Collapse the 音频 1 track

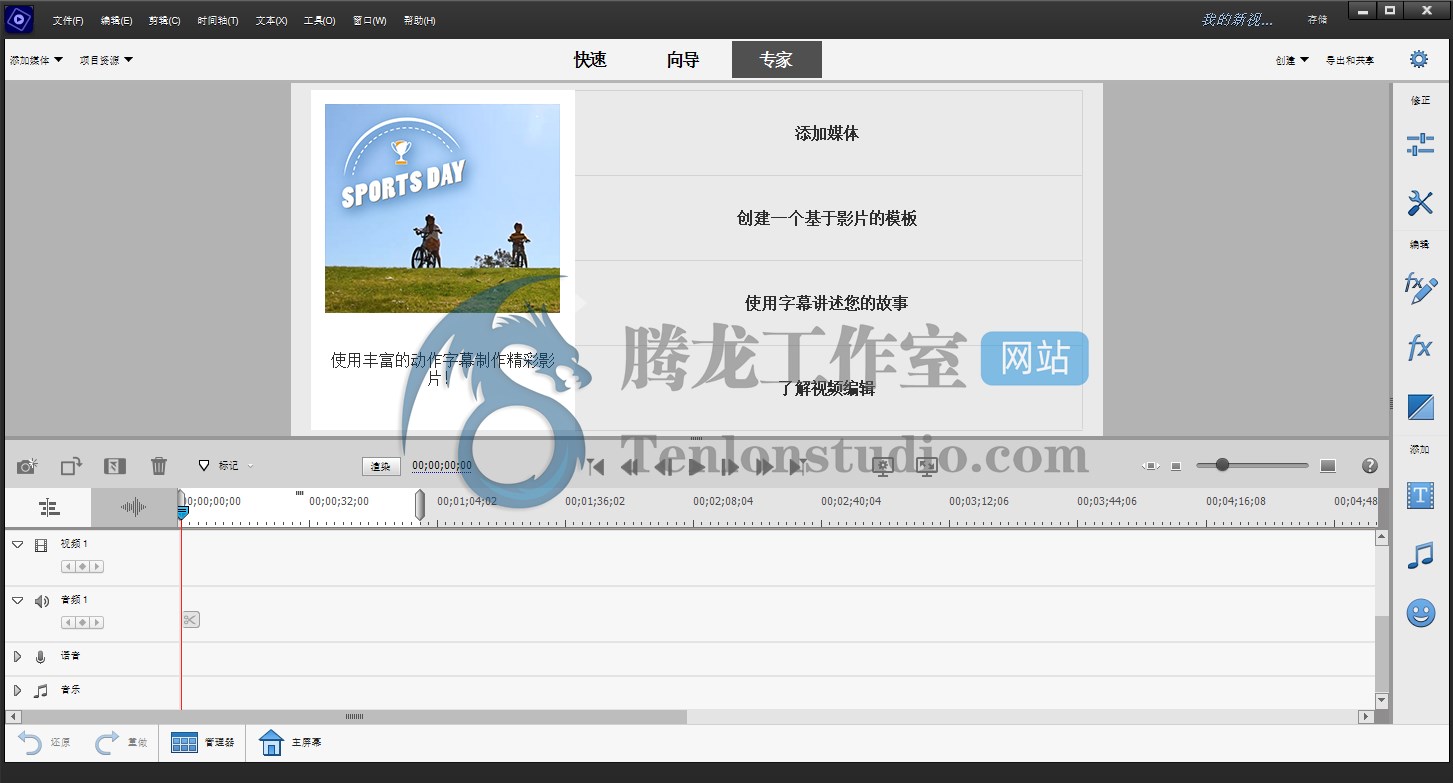click(x=17, y=601)
